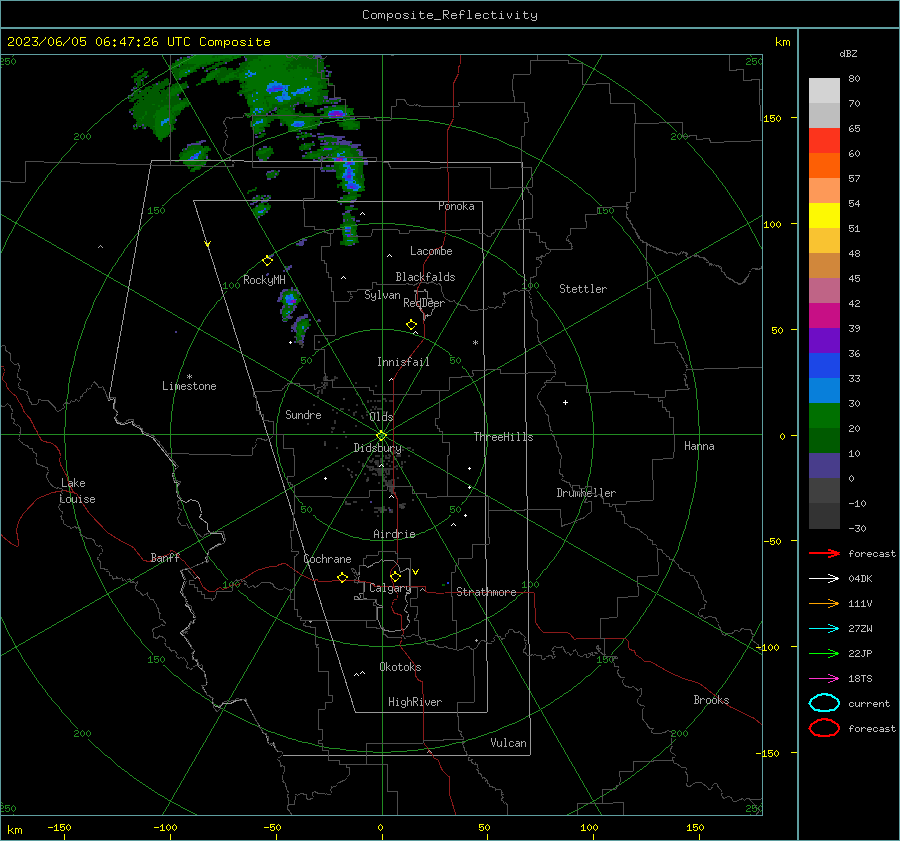The width and height of the screenshot is (900, 841).
Task: Click the Brooks label
Action: [x=711, y=700]
